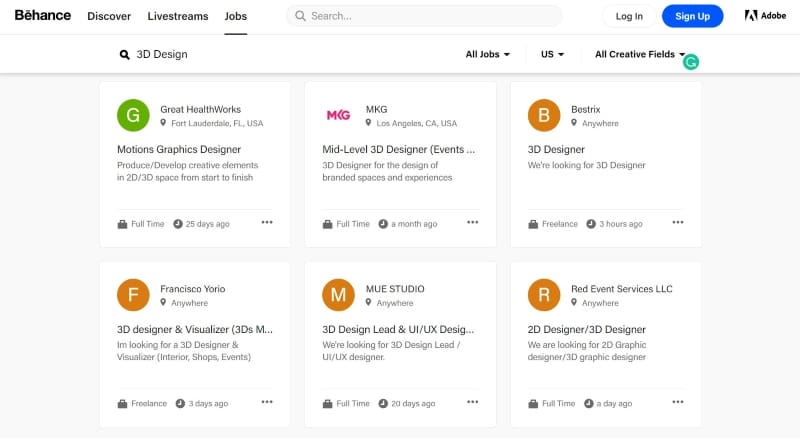
Task: Click the magnifier icon beside 3D Design
Action: pyautogui.click(x=124, y=55)
